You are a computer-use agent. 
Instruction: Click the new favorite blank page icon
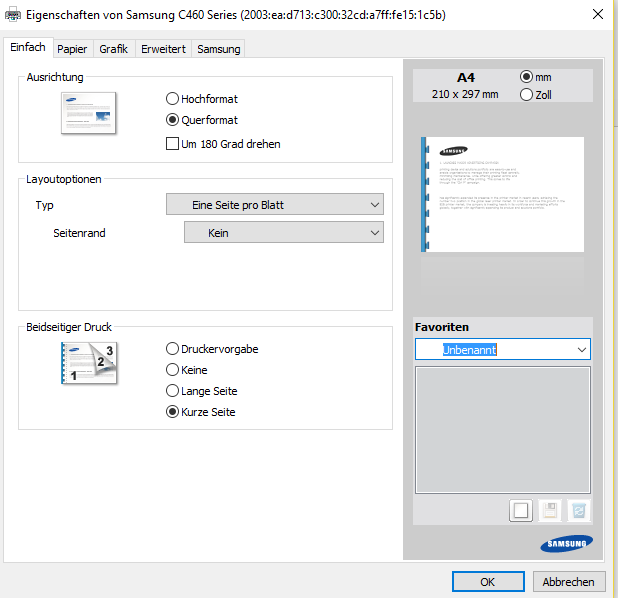pyautogui.click(x=521, y=510)
